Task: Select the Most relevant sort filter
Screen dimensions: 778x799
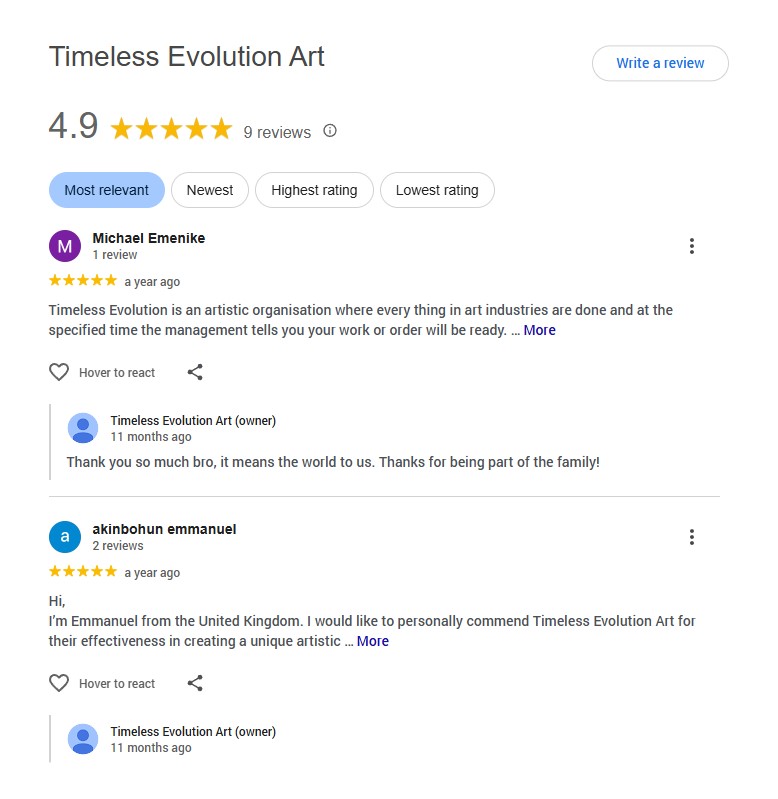Action: click(106, 190)
